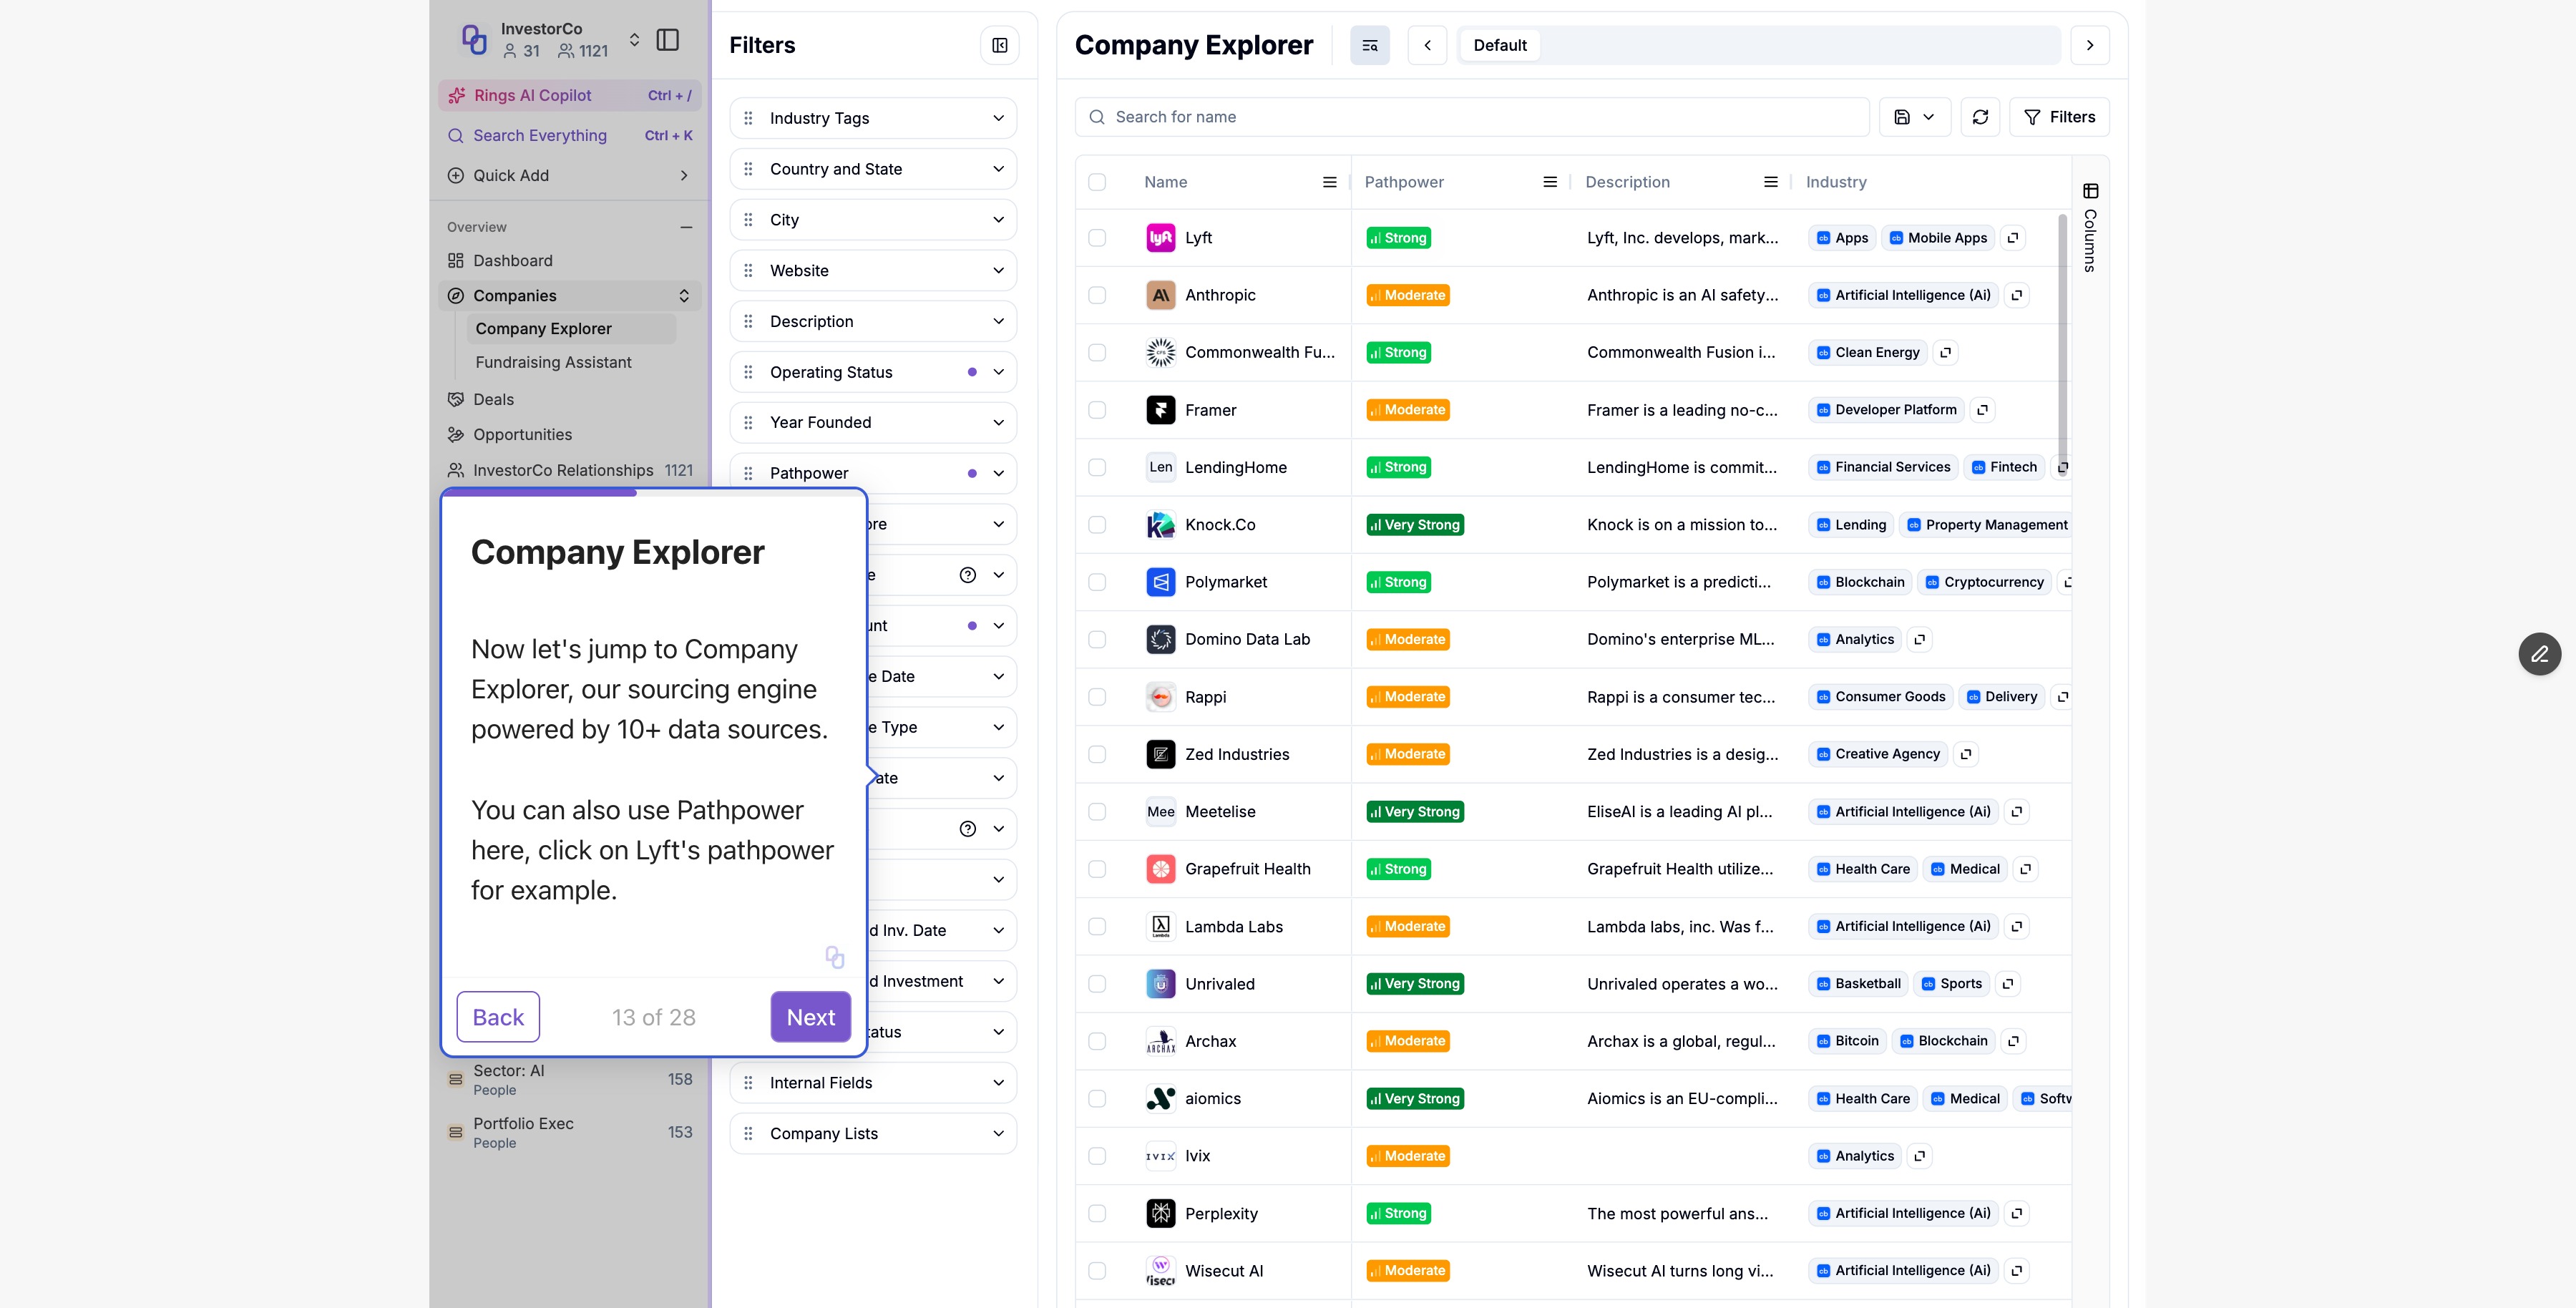Select the Default view tab

tap(1499, 45)
